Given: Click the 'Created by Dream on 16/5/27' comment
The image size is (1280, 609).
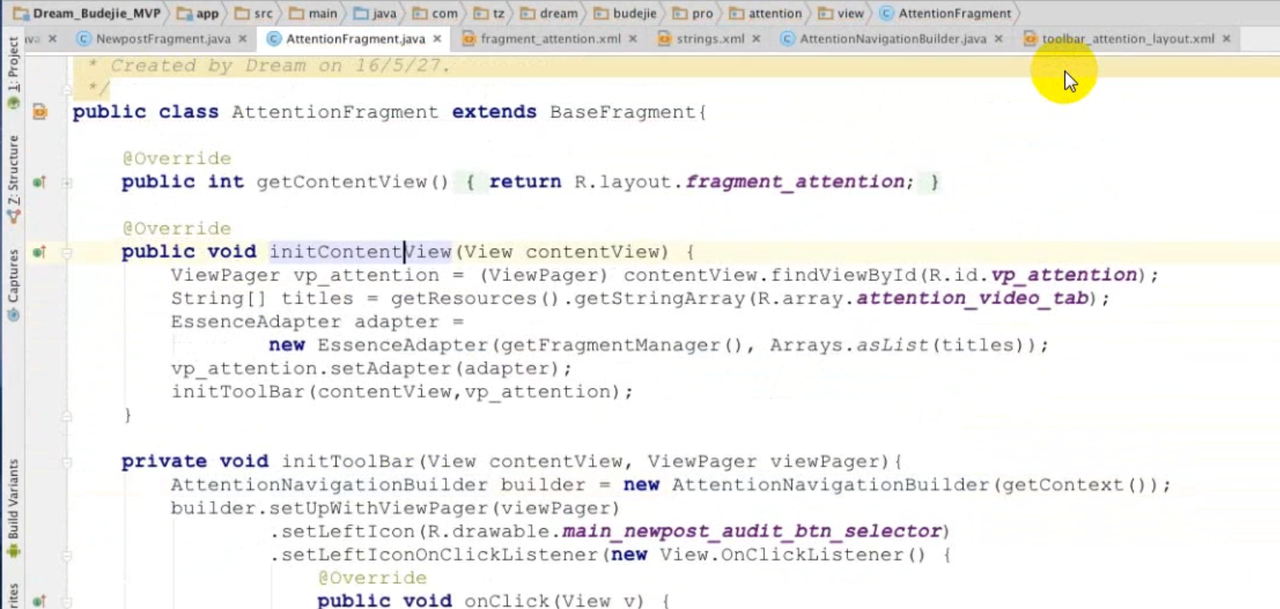Looking at the screenshot, I should (x=280, y=65).
